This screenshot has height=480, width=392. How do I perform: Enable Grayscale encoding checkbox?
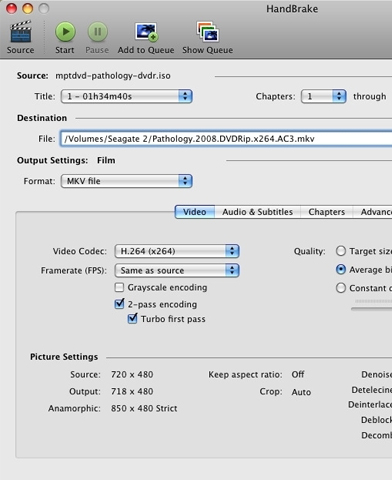click(x=119, y=287)
